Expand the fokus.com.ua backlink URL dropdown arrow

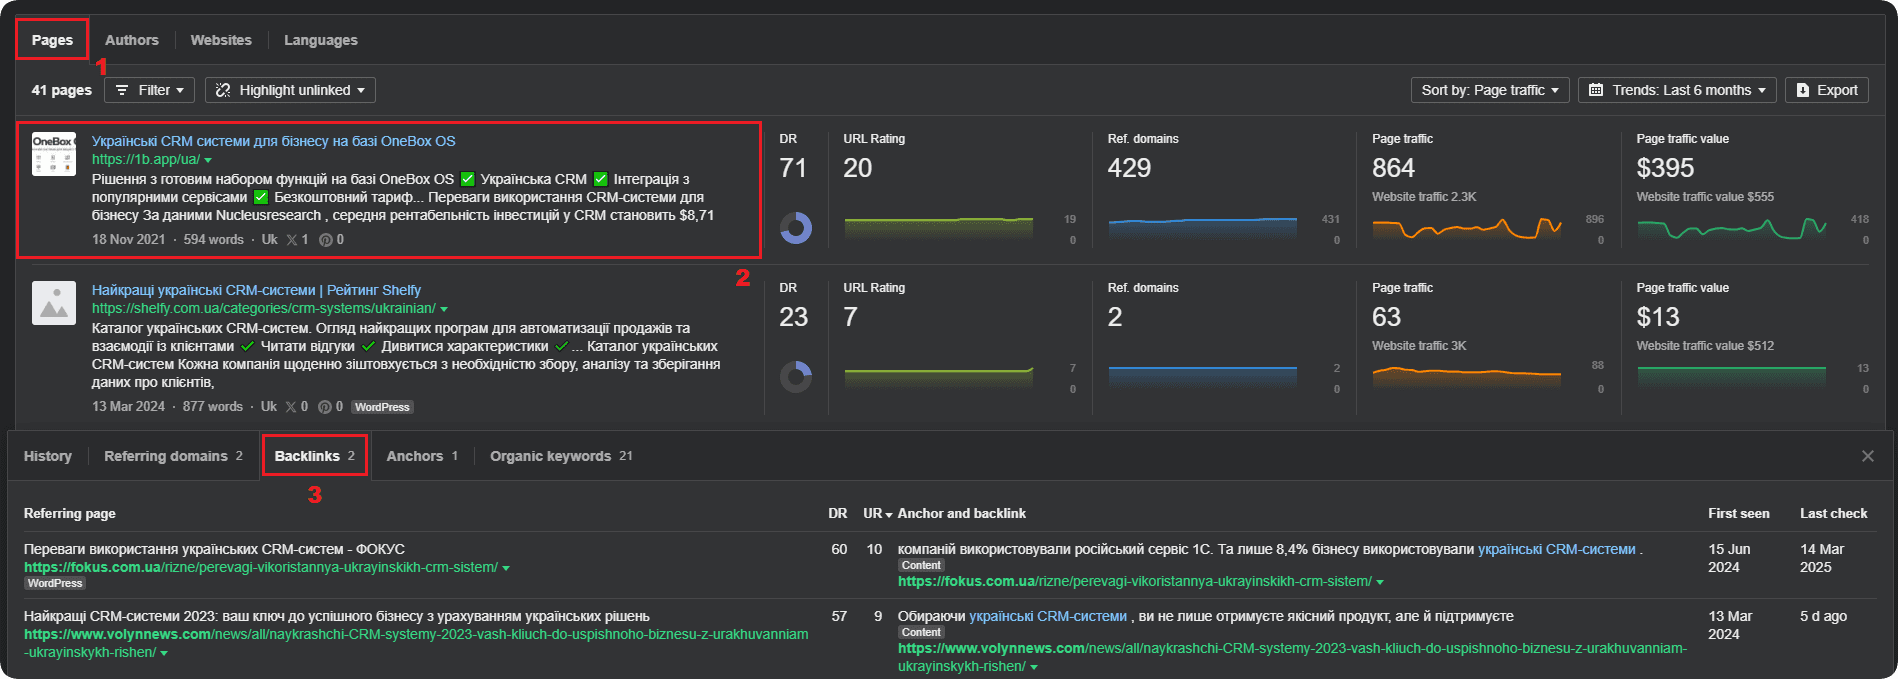[x=1380, y=582]
